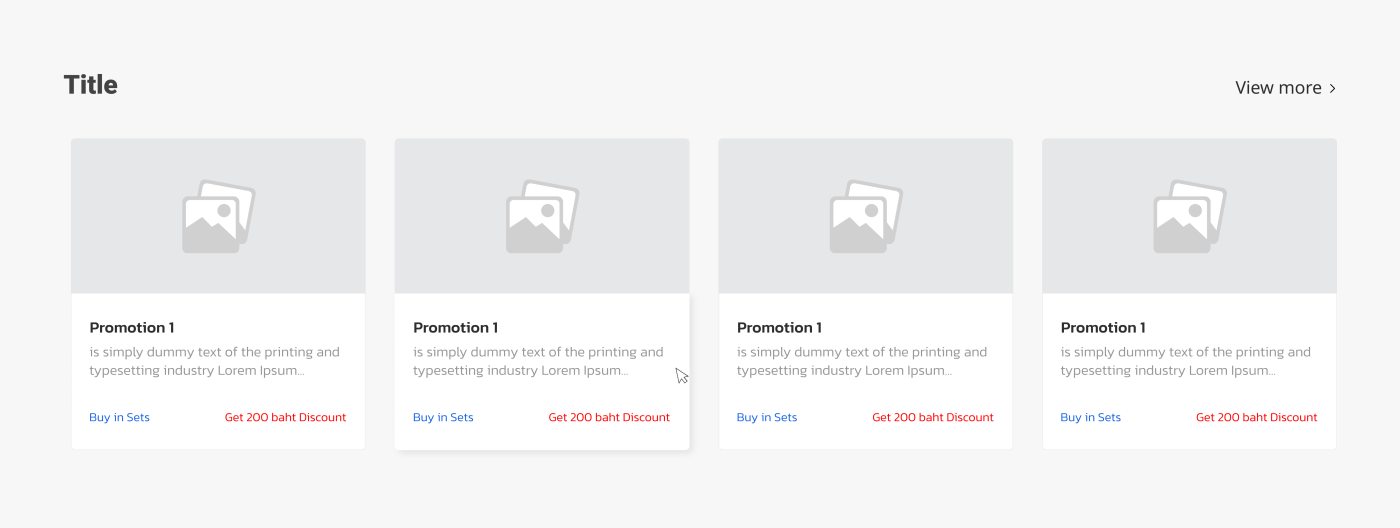This screenshot has height=528, width=1400.
Task: Open the first card's Promotion 1 heading
Action: point(132,327)
